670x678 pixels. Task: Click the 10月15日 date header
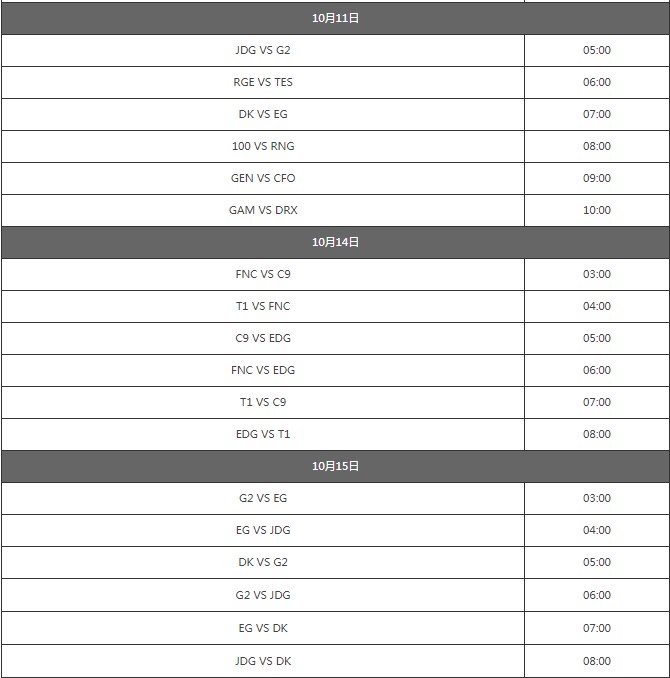coord(335,466)
